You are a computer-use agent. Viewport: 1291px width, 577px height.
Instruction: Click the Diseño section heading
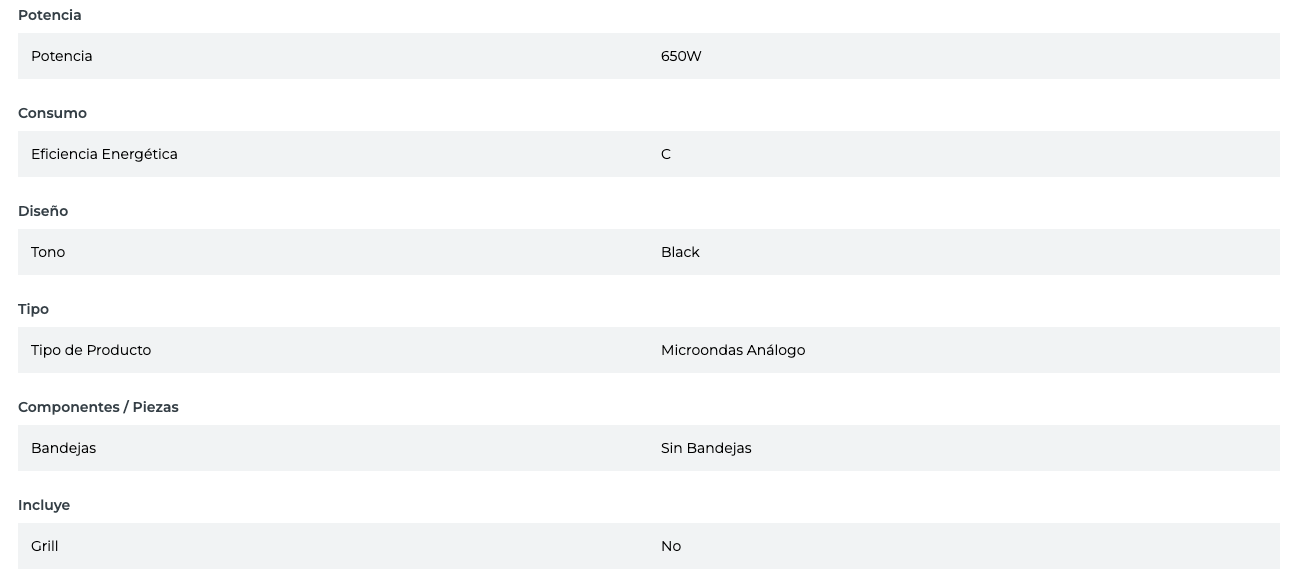tap(43, 211)
